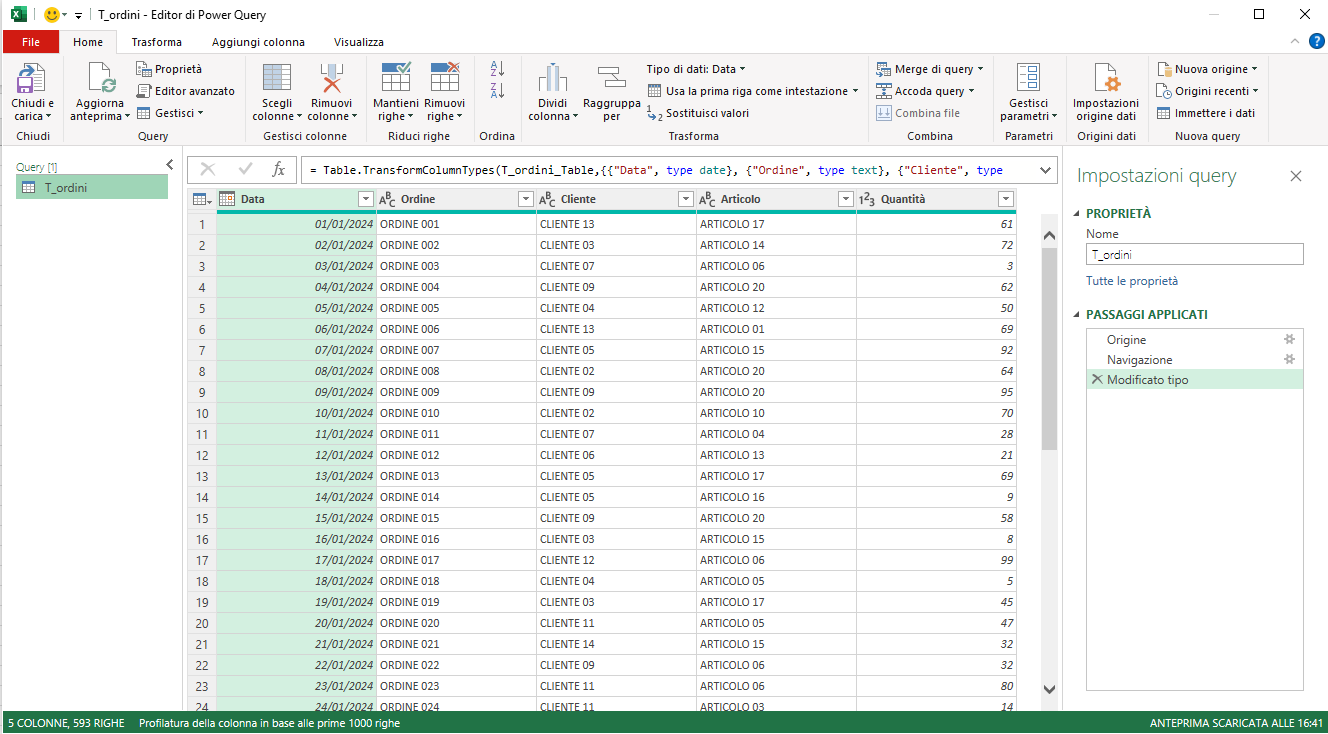
Task: Select the Navigazione applied step
Action: click(1139, 360)
